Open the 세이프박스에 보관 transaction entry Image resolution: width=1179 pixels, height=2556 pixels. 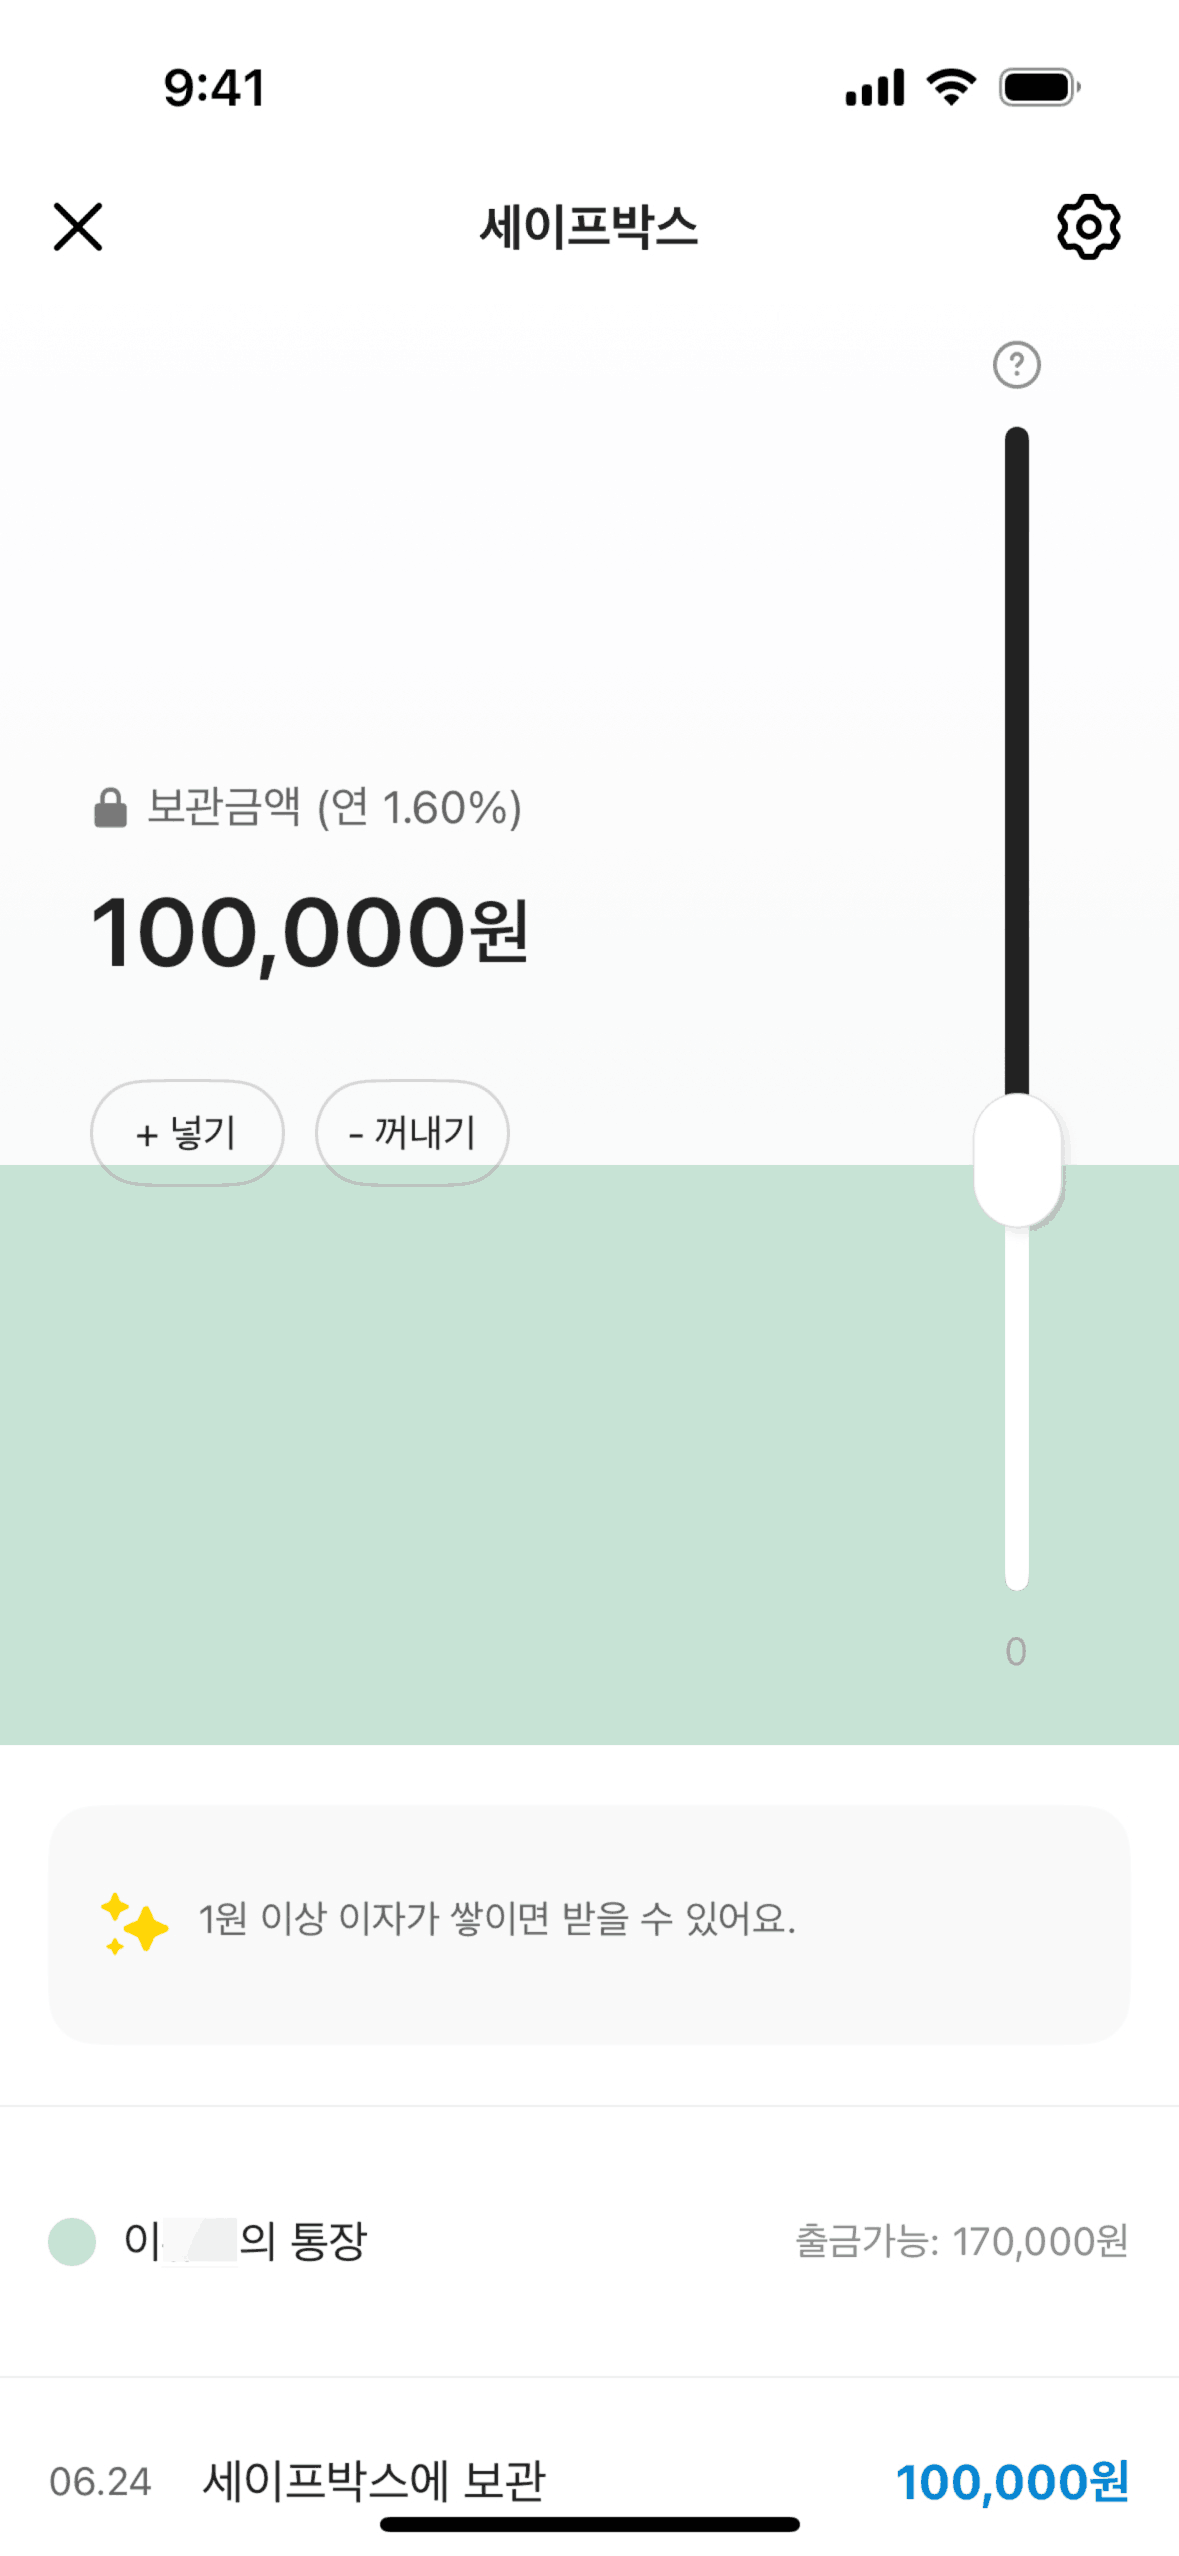coord(374,2480)
